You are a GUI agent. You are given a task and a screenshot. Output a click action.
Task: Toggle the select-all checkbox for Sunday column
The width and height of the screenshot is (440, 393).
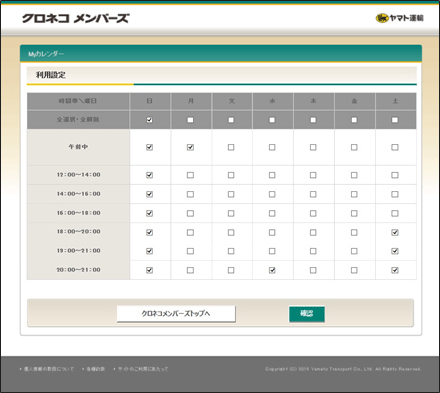pyautogui.click(x=149, y=120)
